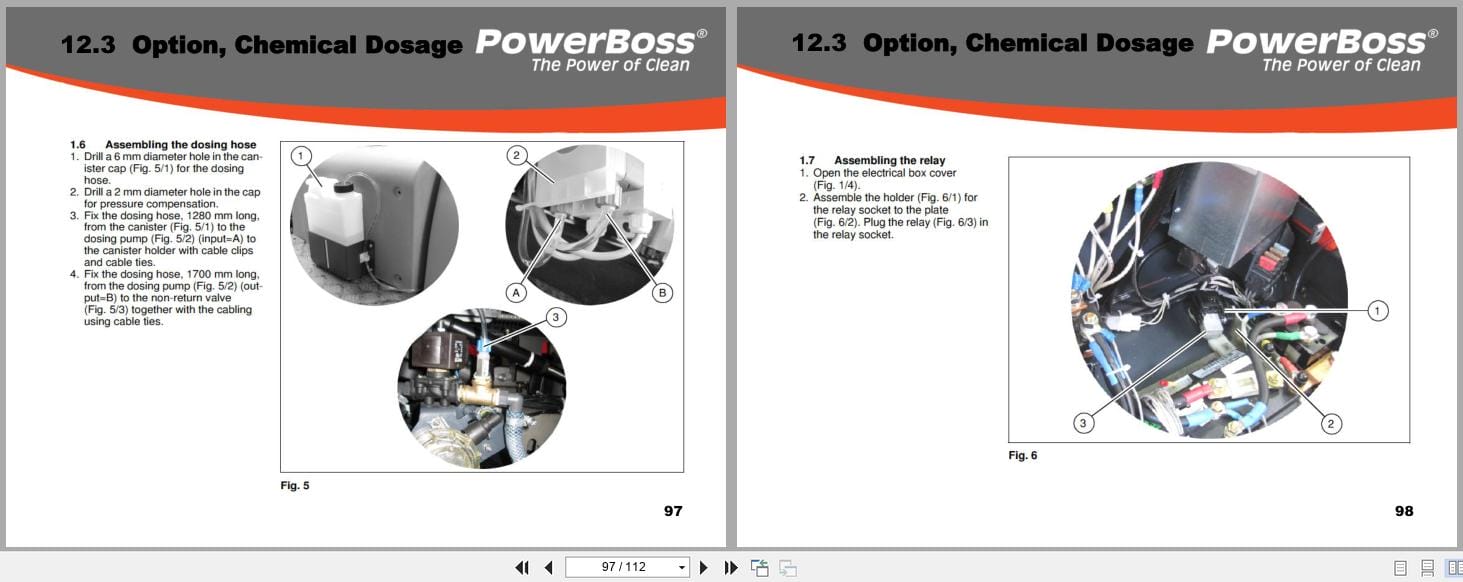Click the page number 98 label
Screen dimensions: 1463x582
coord(1405,511)
